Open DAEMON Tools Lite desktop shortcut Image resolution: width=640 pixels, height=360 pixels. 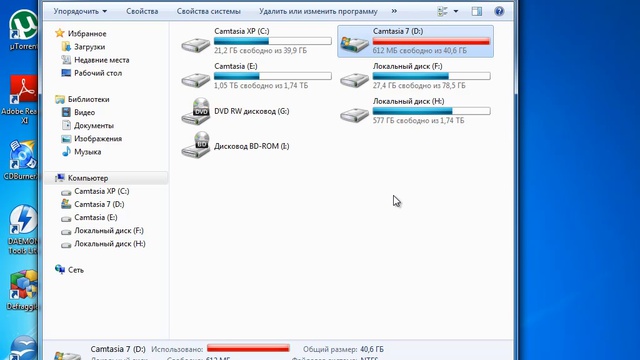coord(23,229)
